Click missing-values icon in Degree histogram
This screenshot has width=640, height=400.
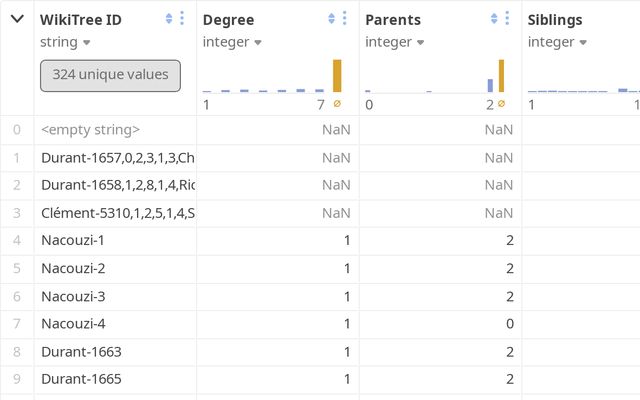[337, 104]
